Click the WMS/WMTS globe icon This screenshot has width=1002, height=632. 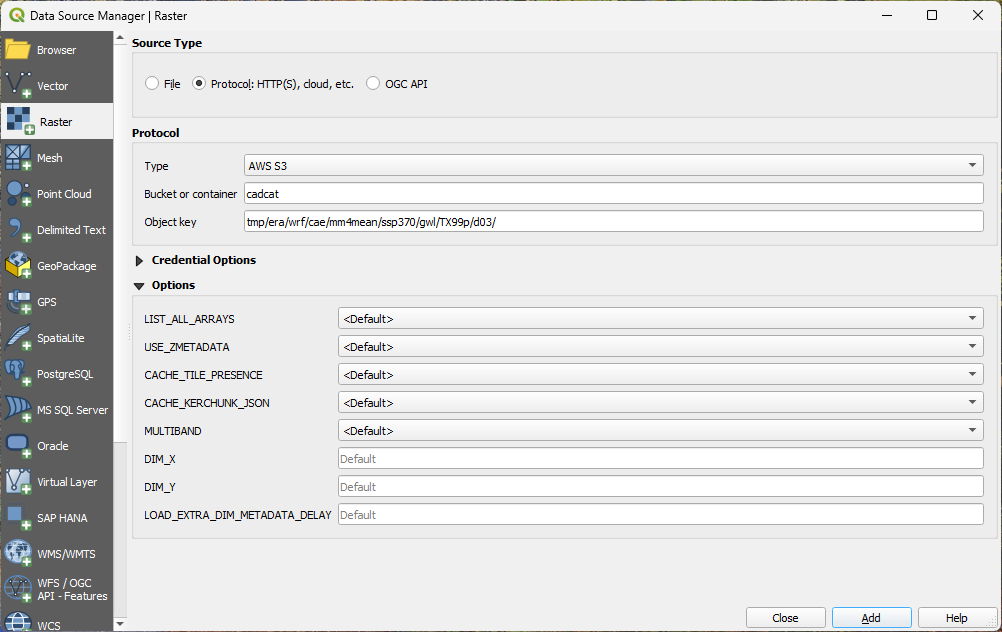[18, 554]
